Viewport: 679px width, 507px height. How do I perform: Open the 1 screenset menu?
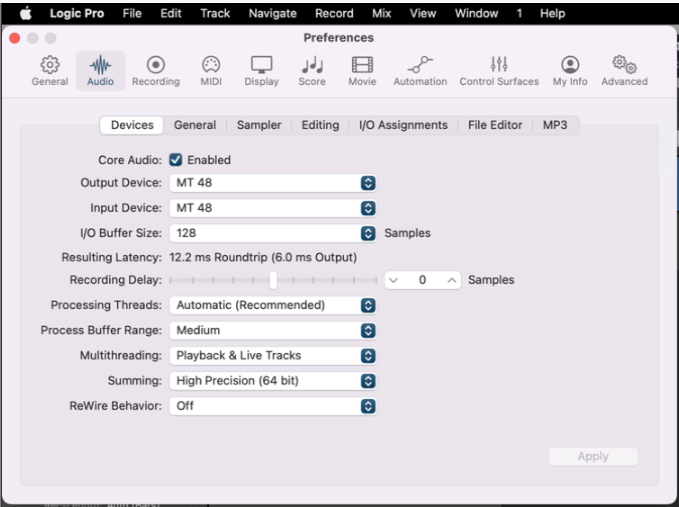click(x=519, y=13)
